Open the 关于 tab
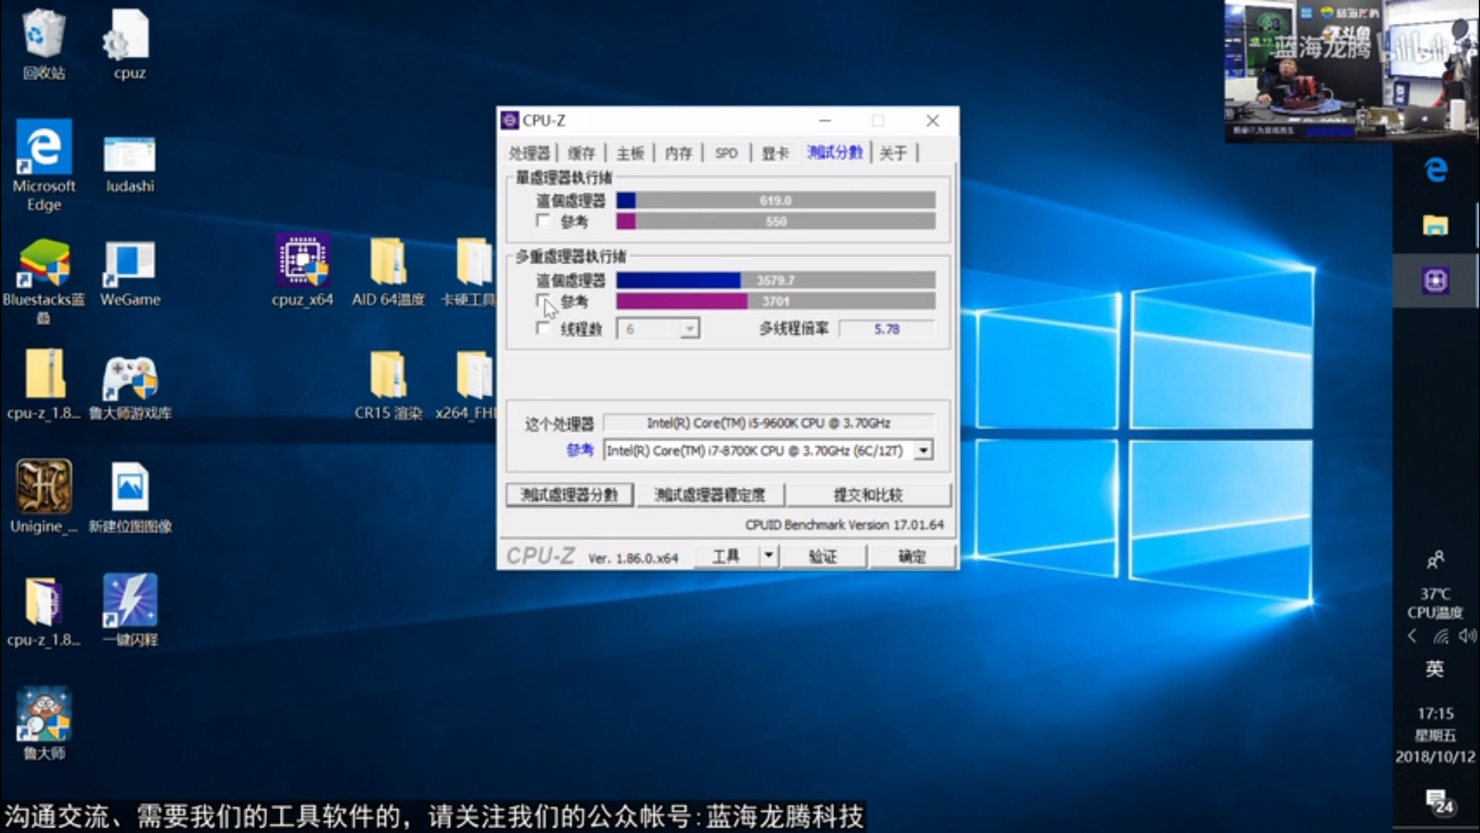The image size is (1480, 833). pyautogui.click(x=893, y=153)
